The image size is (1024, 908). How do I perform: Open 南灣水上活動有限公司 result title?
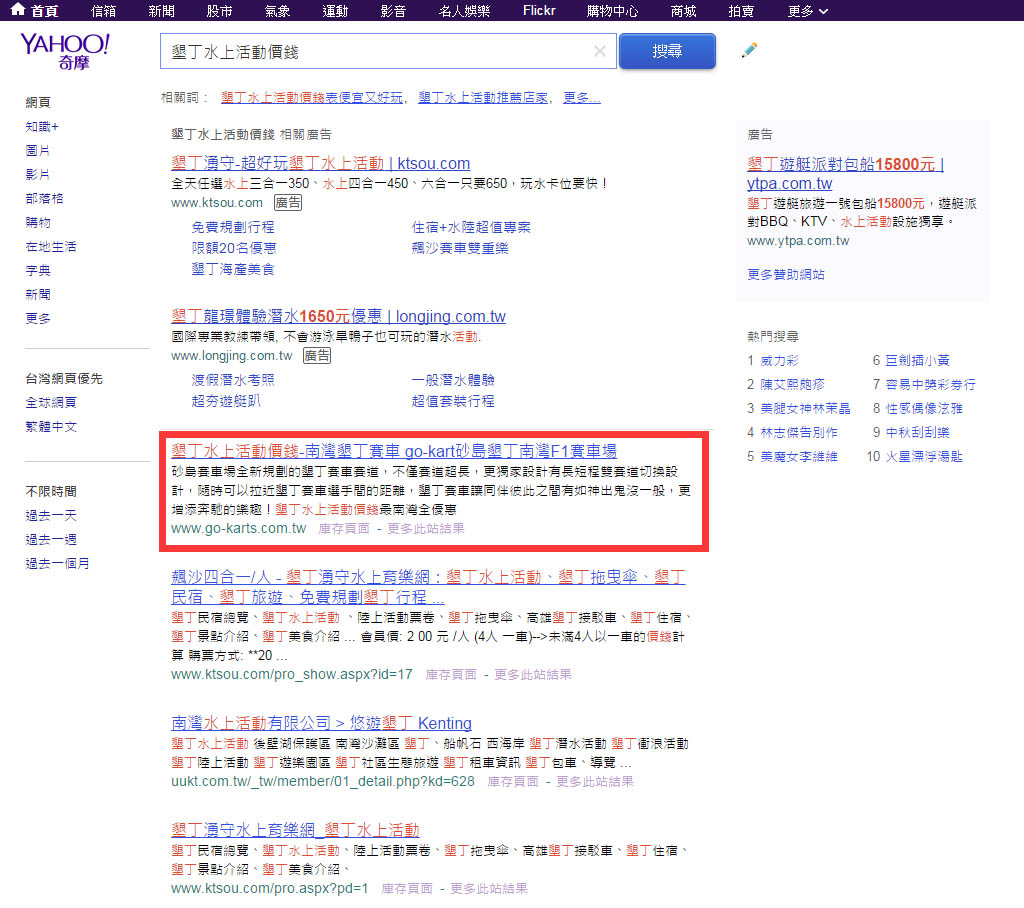321,723
